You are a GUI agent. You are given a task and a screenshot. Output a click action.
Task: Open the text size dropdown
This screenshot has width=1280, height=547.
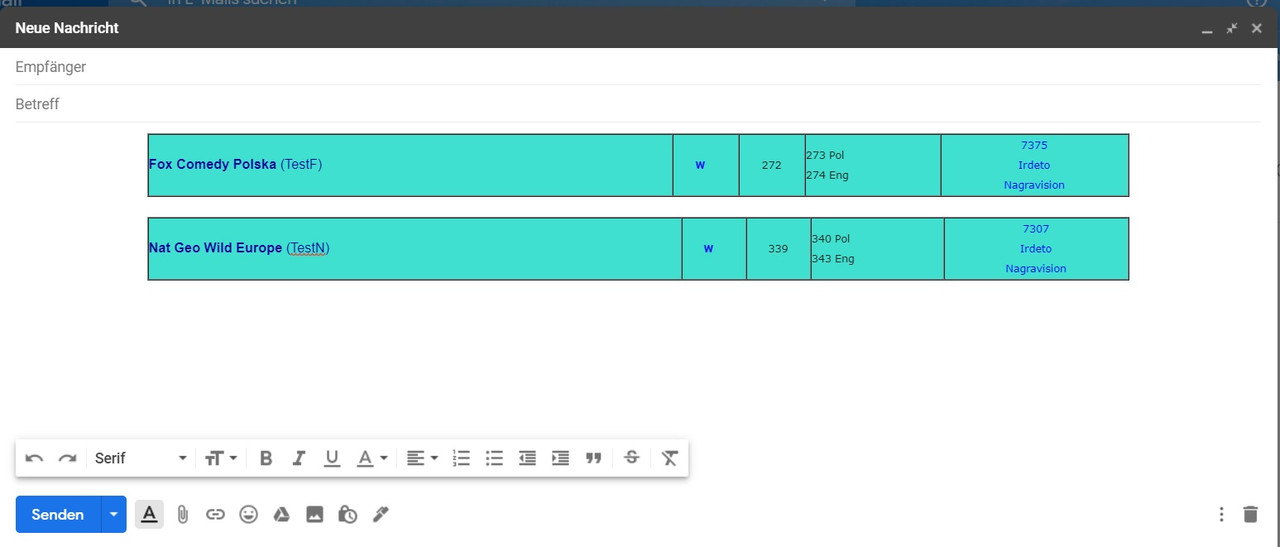click(x=221, y=458)
